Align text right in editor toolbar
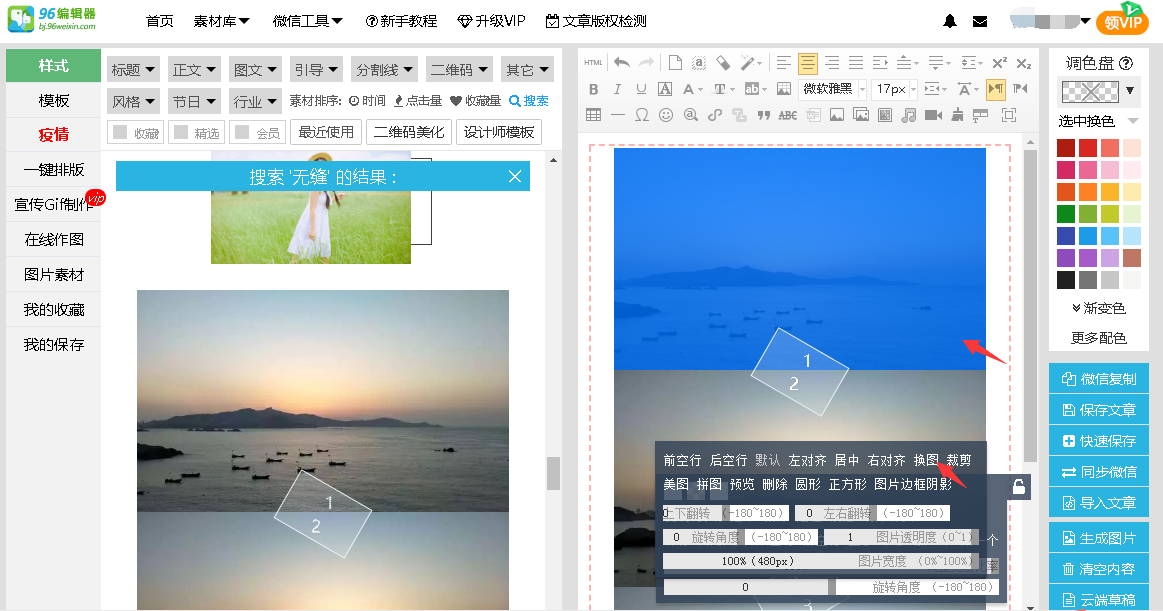Image resolution: width=1163 pixels, height=611 pixels. 832,63
